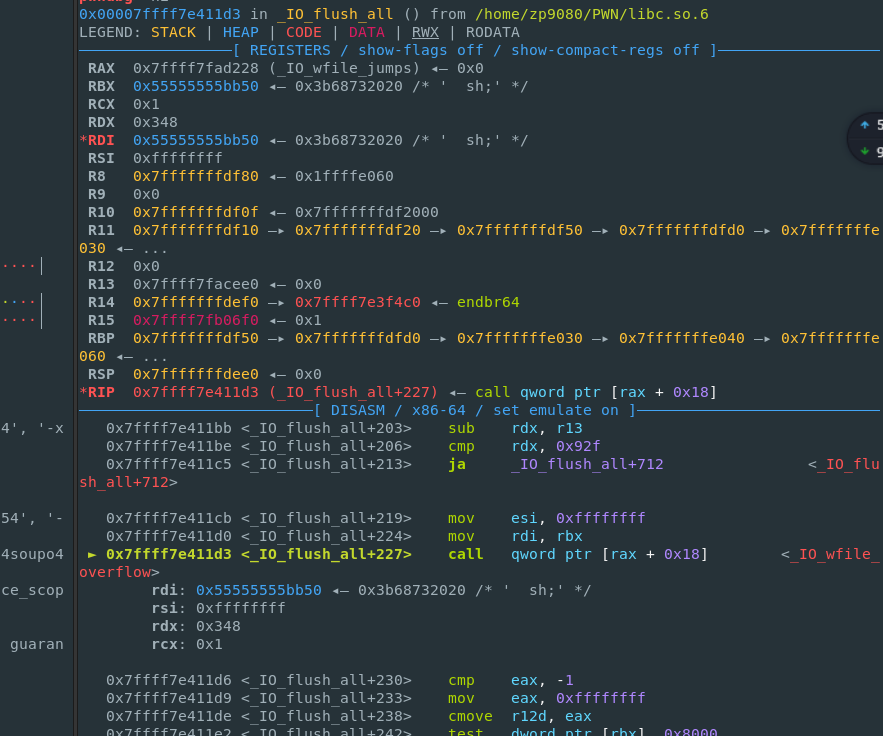Click the underlined RWX legend label

425,32
